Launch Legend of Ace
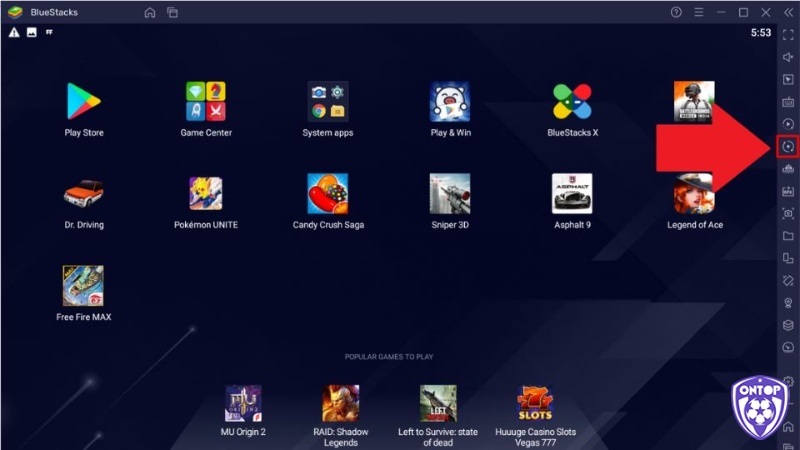The width and height of the screenshot is (800, 450). (x=694, y=193)
